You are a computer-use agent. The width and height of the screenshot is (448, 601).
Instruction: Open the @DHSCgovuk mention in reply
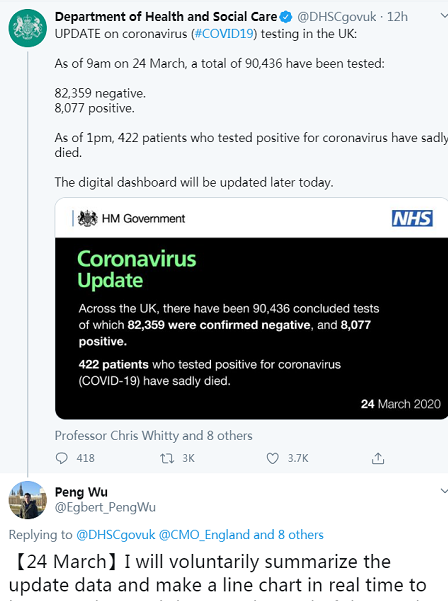(x=116, y=535)
